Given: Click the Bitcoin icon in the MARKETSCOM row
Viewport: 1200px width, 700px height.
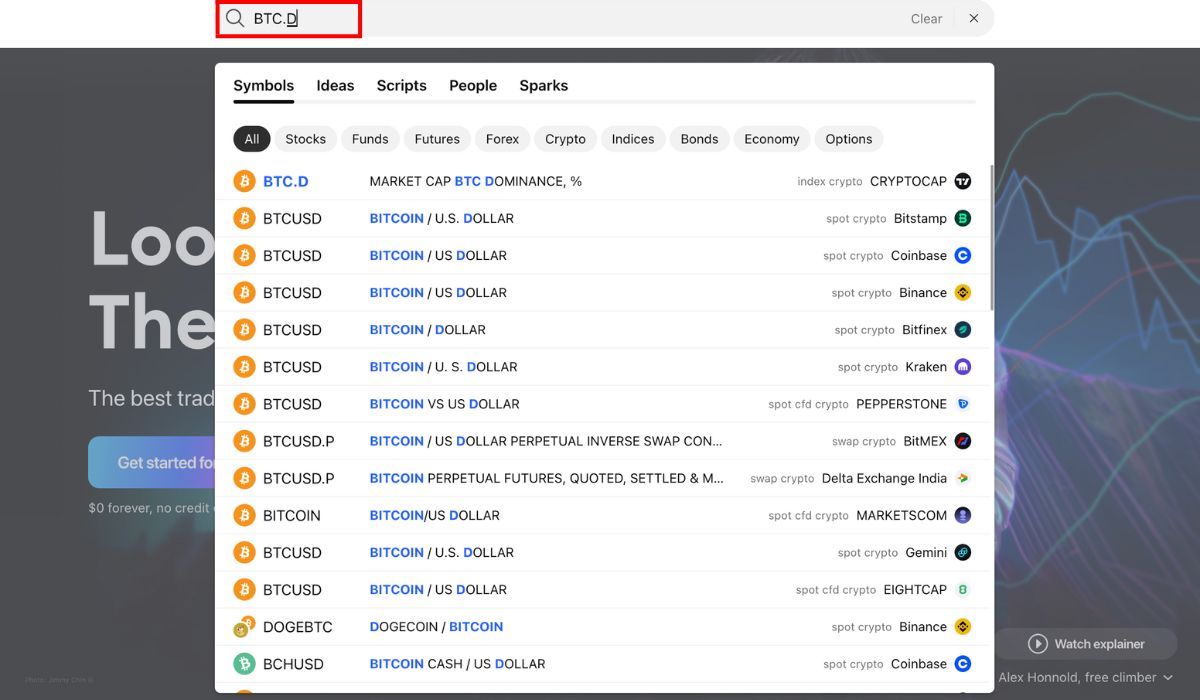Looking at the screenshot, I should pyautogui.click(x=244, y=515).
